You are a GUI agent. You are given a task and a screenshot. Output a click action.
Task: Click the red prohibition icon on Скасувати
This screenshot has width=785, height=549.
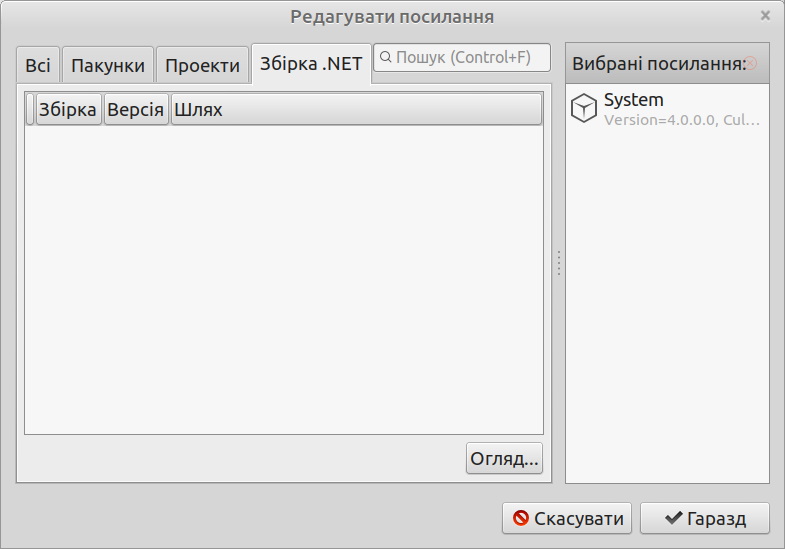coord(521,518)
